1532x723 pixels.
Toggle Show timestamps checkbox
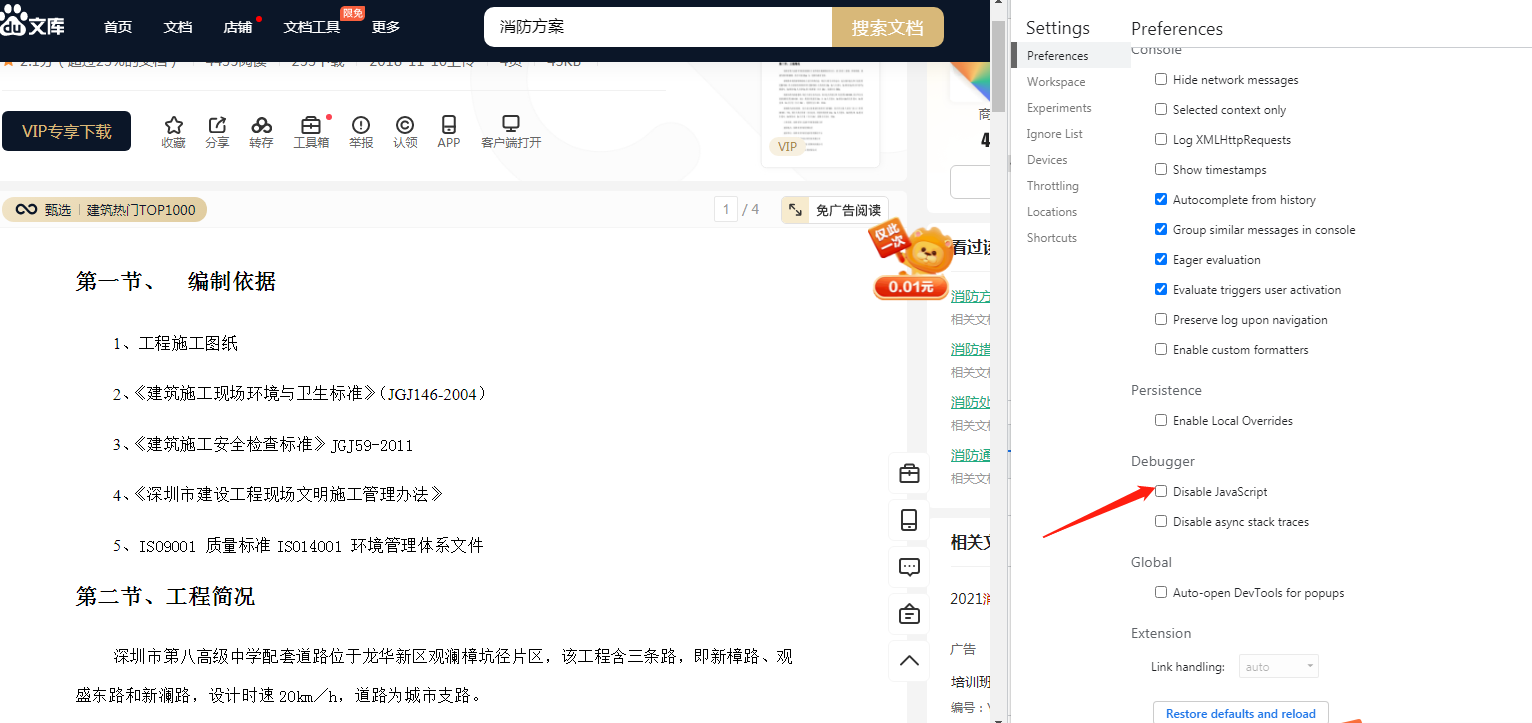coord(1161,169)
